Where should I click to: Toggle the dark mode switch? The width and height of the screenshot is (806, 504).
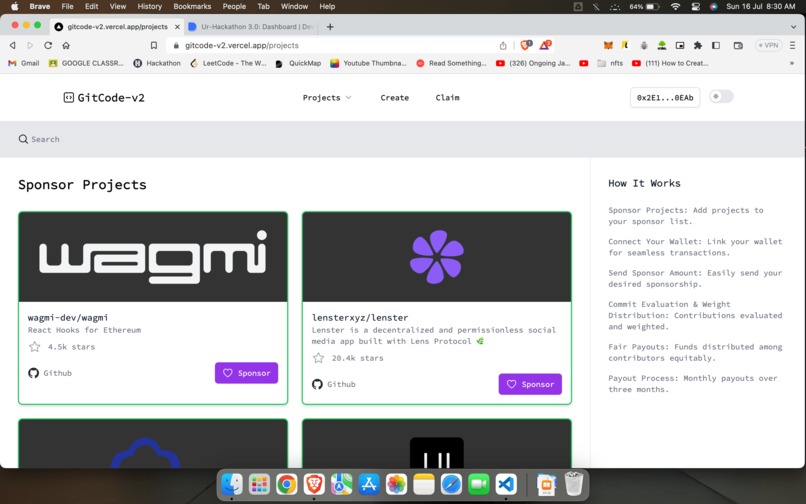(x=721, y=97)
